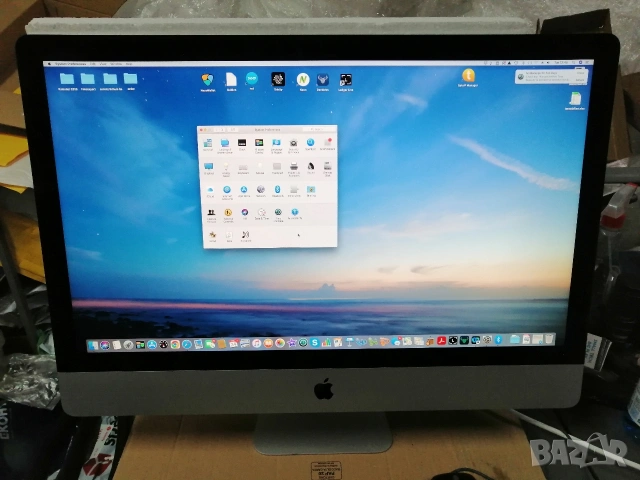This screenshot has width=640, height=480.
Task: Open the Siri preferences pane
Action: [245, 214]
